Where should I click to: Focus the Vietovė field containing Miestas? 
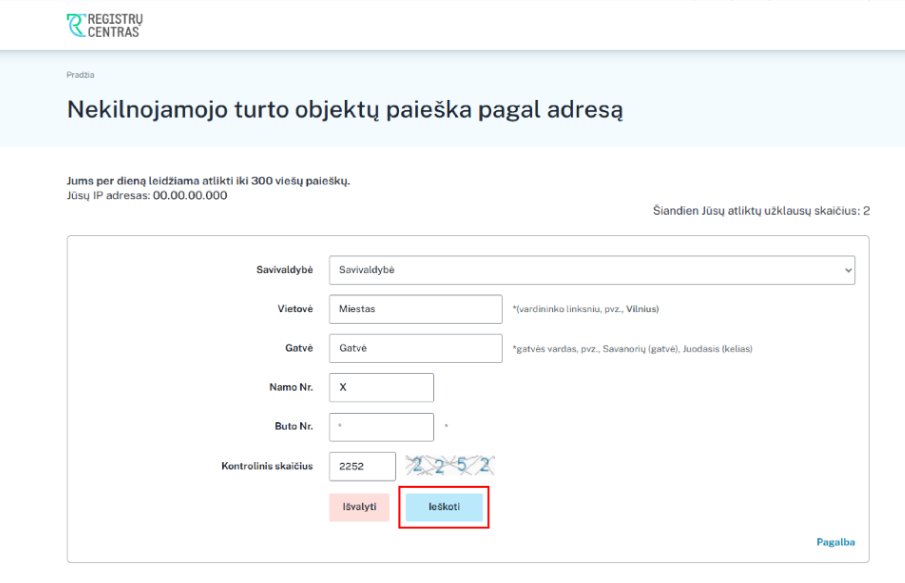click(414, 309)
